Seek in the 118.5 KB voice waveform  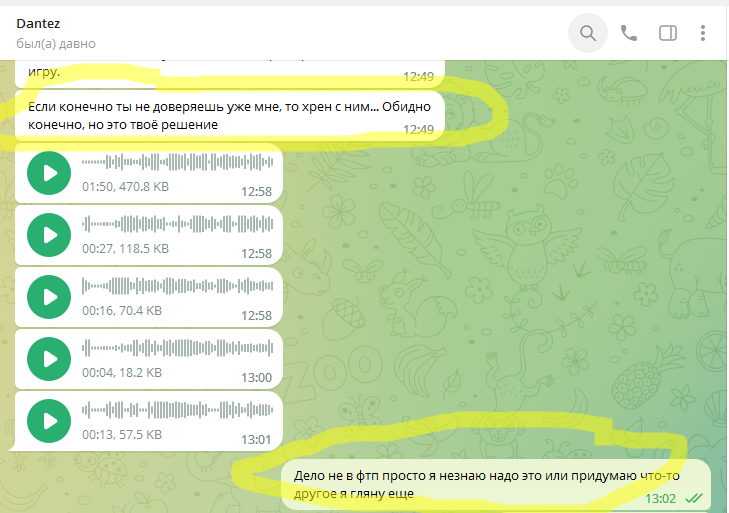[x=177, y=224]
